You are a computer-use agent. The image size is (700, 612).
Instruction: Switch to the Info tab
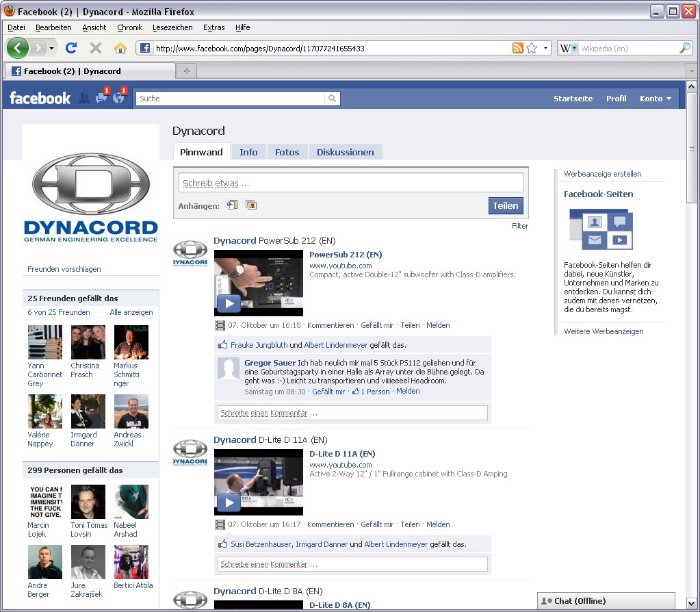[x=248, y=152]
